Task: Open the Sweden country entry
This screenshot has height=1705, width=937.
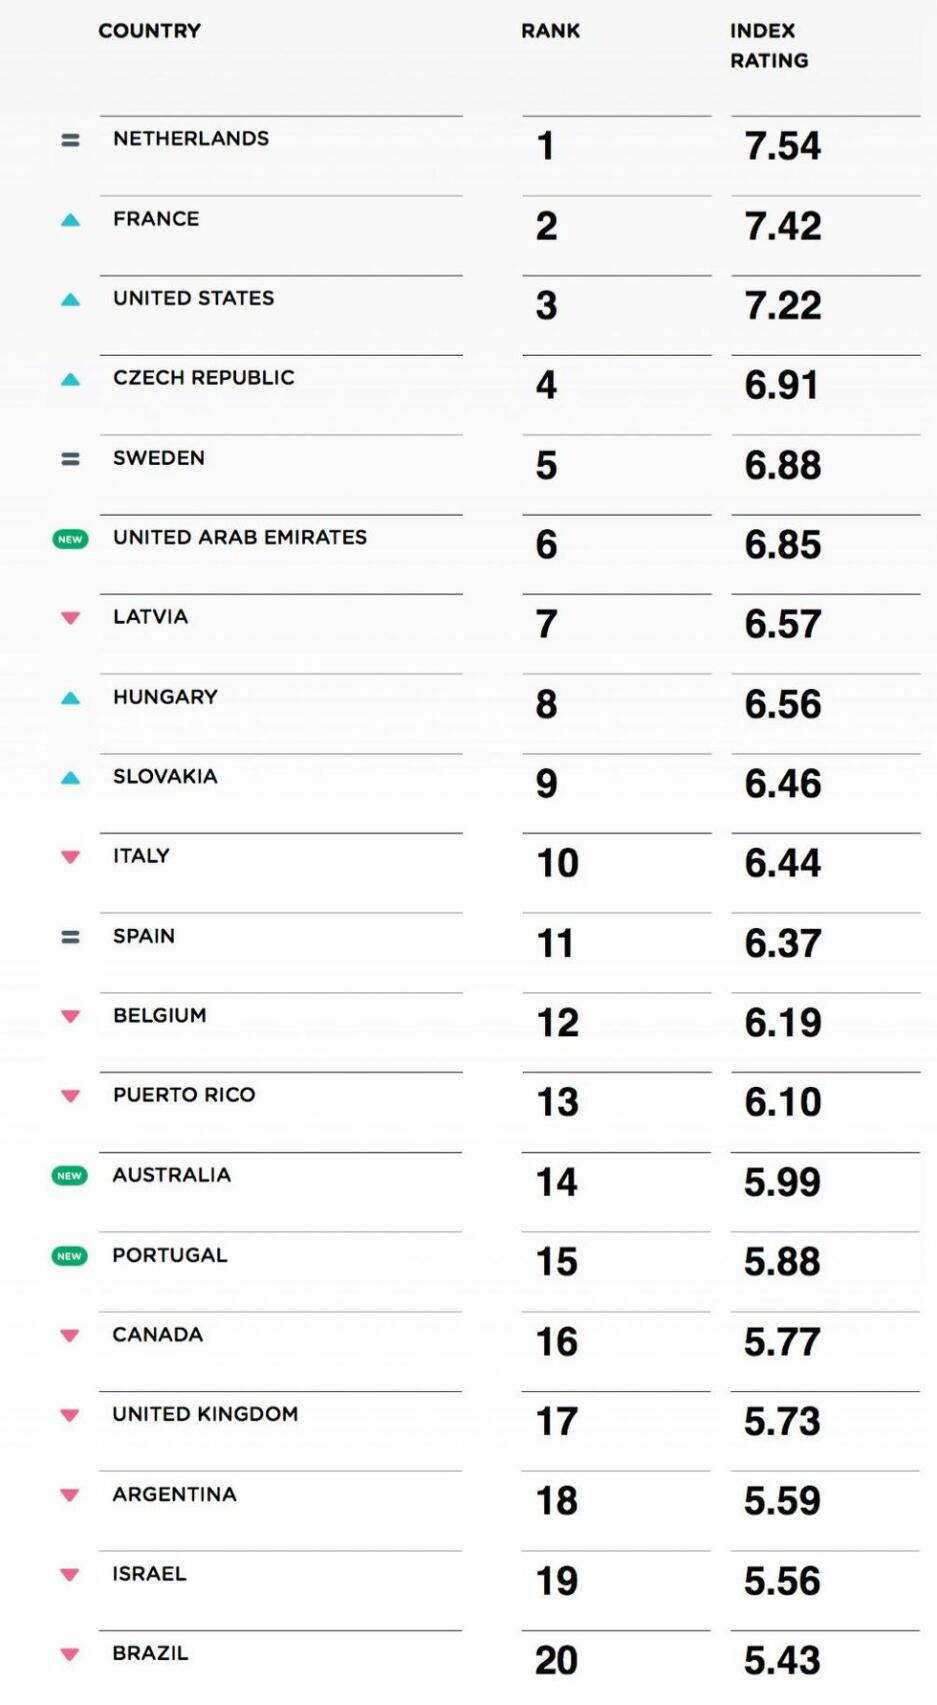Action: click(158, 458)
